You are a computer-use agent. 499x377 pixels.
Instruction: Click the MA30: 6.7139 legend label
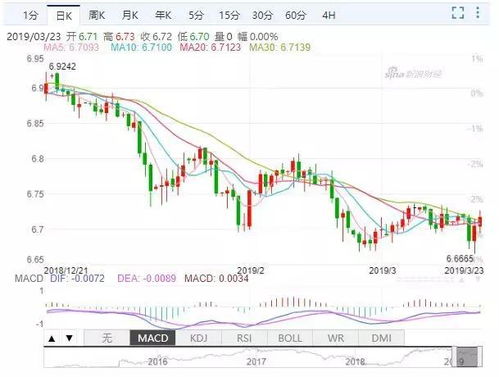click(280, 47)
